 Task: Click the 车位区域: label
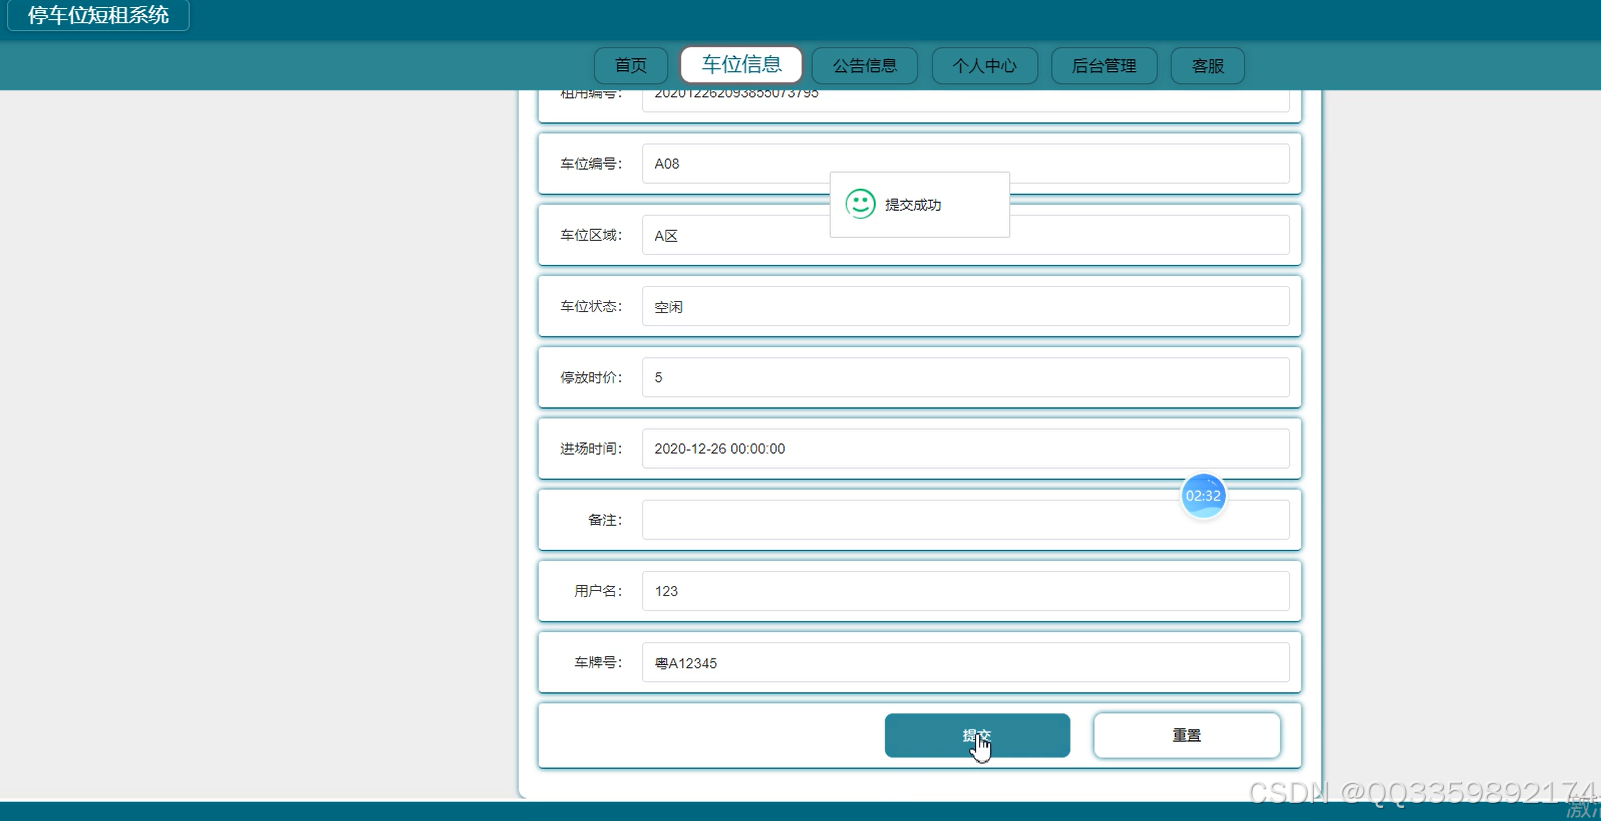pyautogui.click(x=591, y=235)
